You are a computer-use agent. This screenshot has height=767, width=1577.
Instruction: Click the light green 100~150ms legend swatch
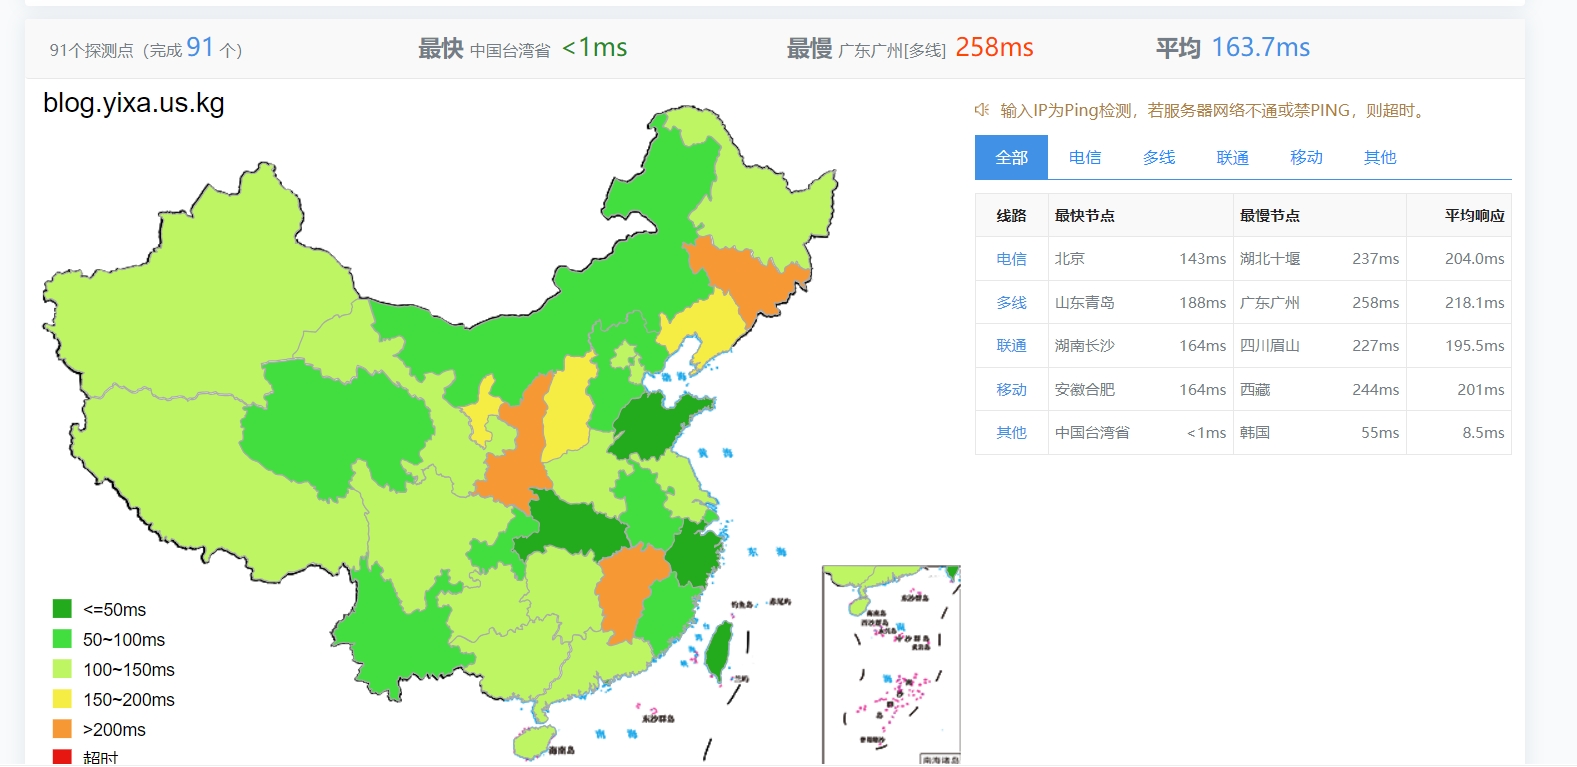[62, 669]
